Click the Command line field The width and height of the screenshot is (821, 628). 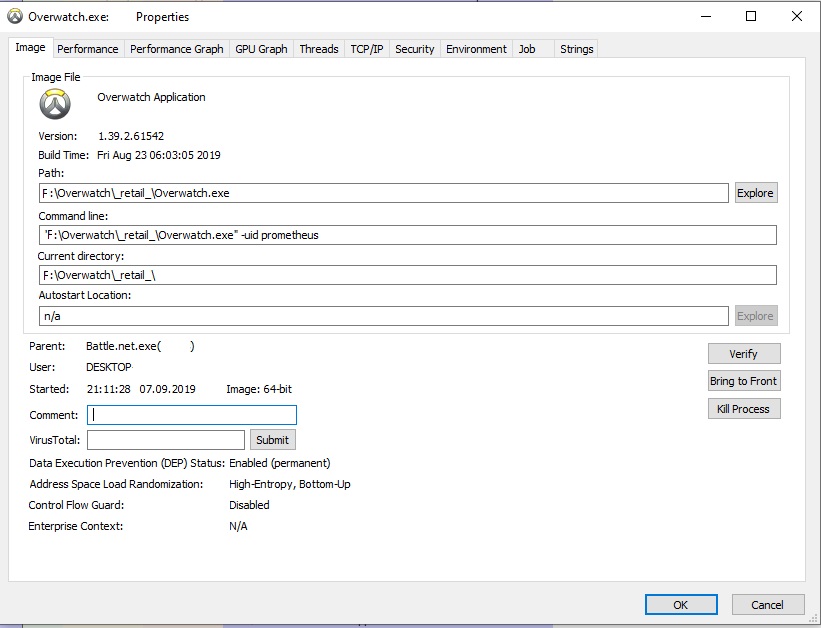click(407, 235)
